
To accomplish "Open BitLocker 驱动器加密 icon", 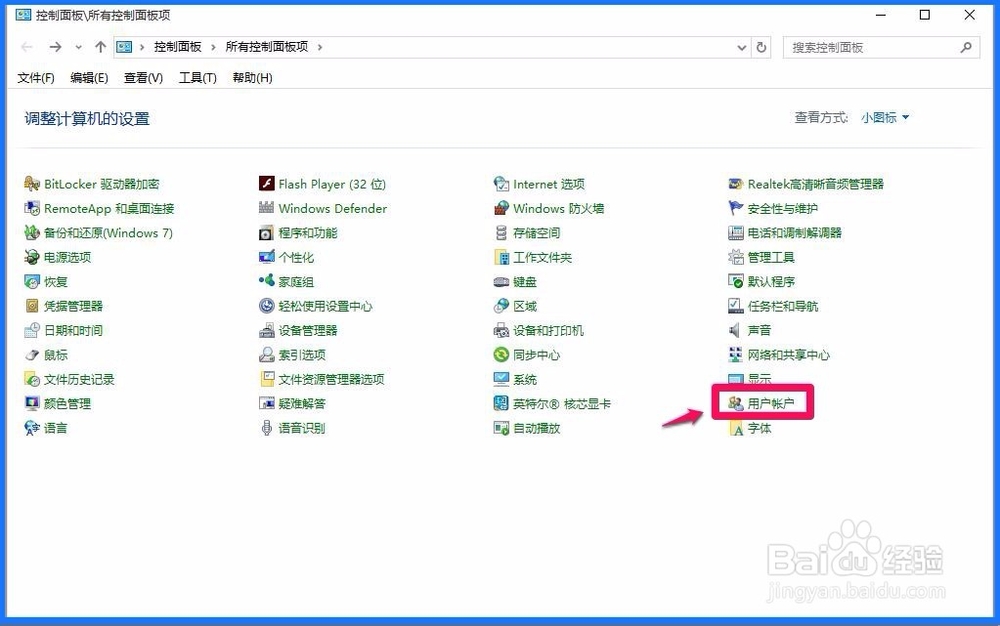I will 32,184.
